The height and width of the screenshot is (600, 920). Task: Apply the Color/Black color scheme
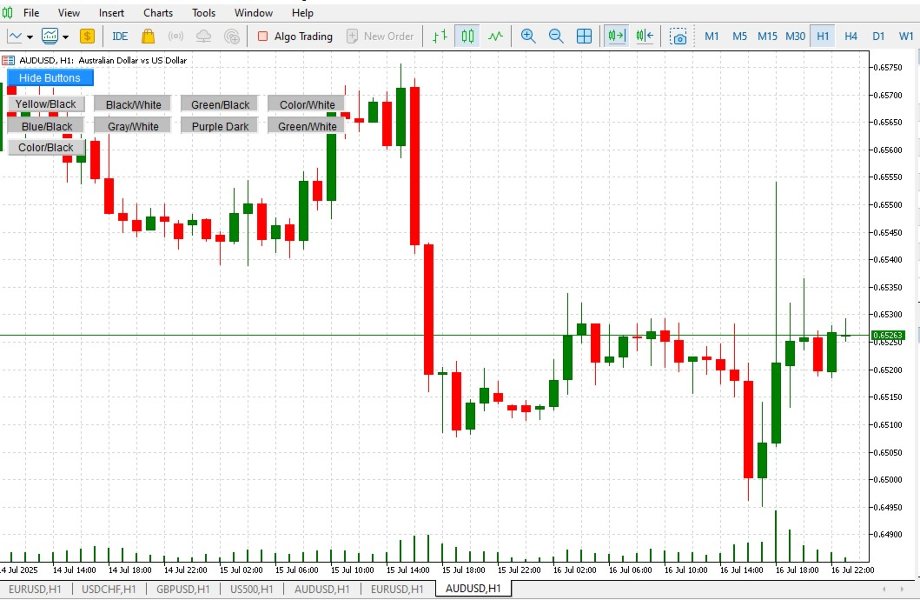pyautogui.click(x=46, y=147)
